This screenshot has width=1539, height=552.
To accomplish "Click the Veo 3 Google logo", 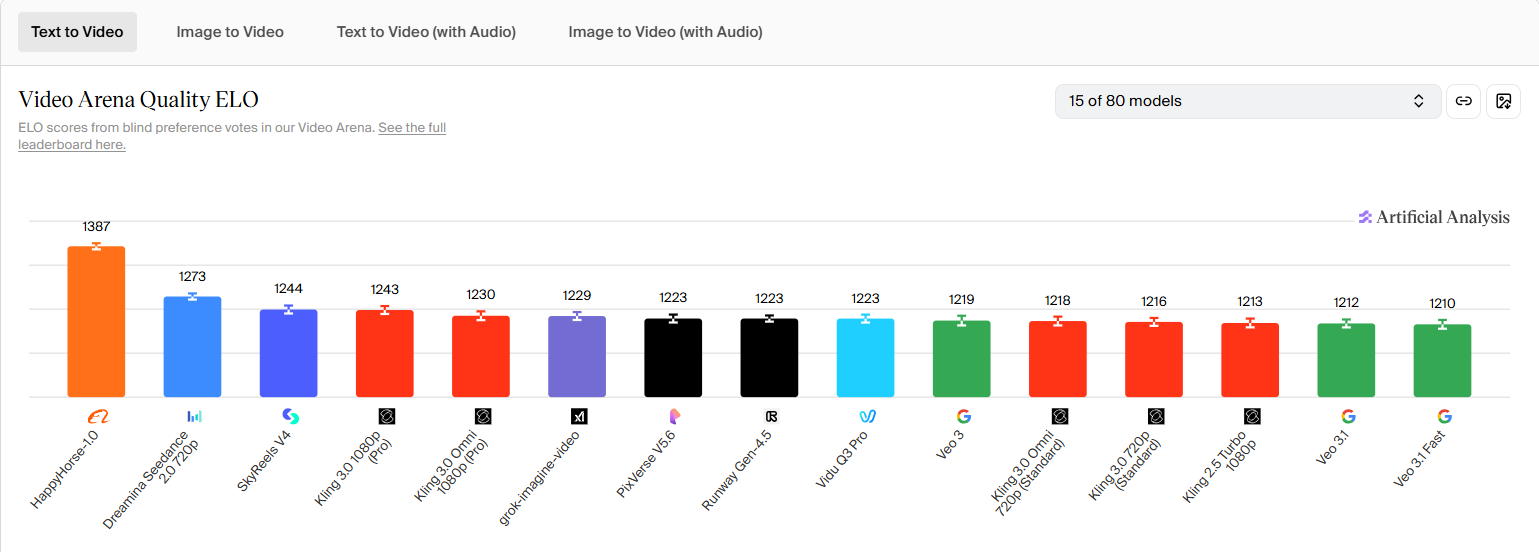I will click(x=963, y=416).
